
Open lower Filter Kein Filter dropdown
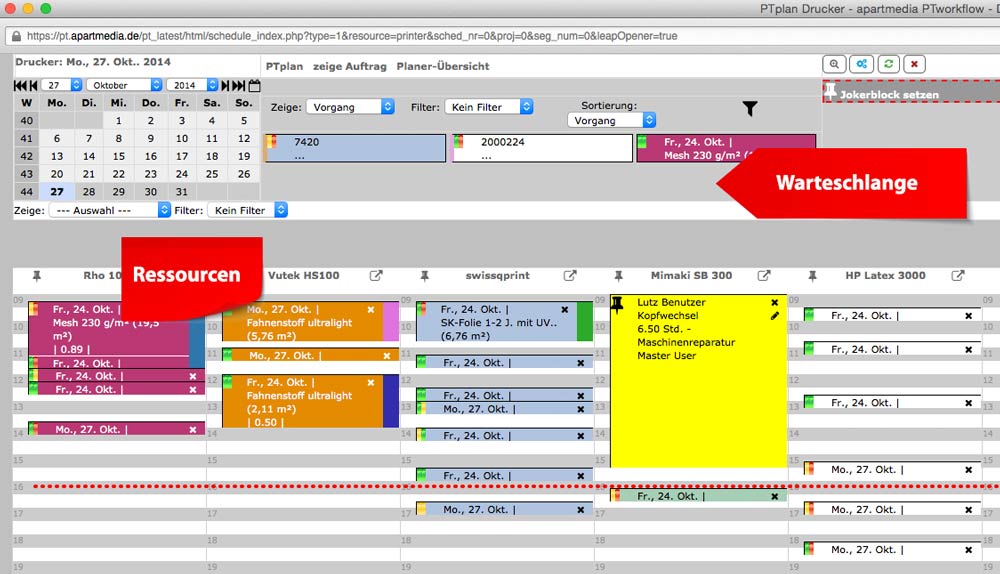[x=247, y=210]
